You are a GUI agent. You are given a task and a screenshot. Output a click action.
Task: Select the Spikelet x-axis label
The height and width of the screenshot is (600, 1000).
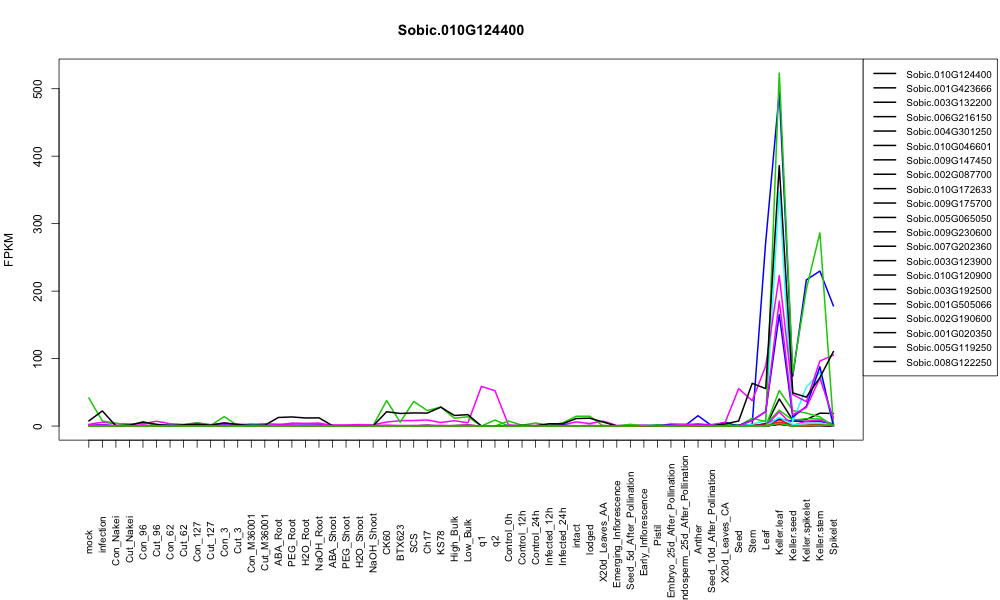[x=833, y=536]
